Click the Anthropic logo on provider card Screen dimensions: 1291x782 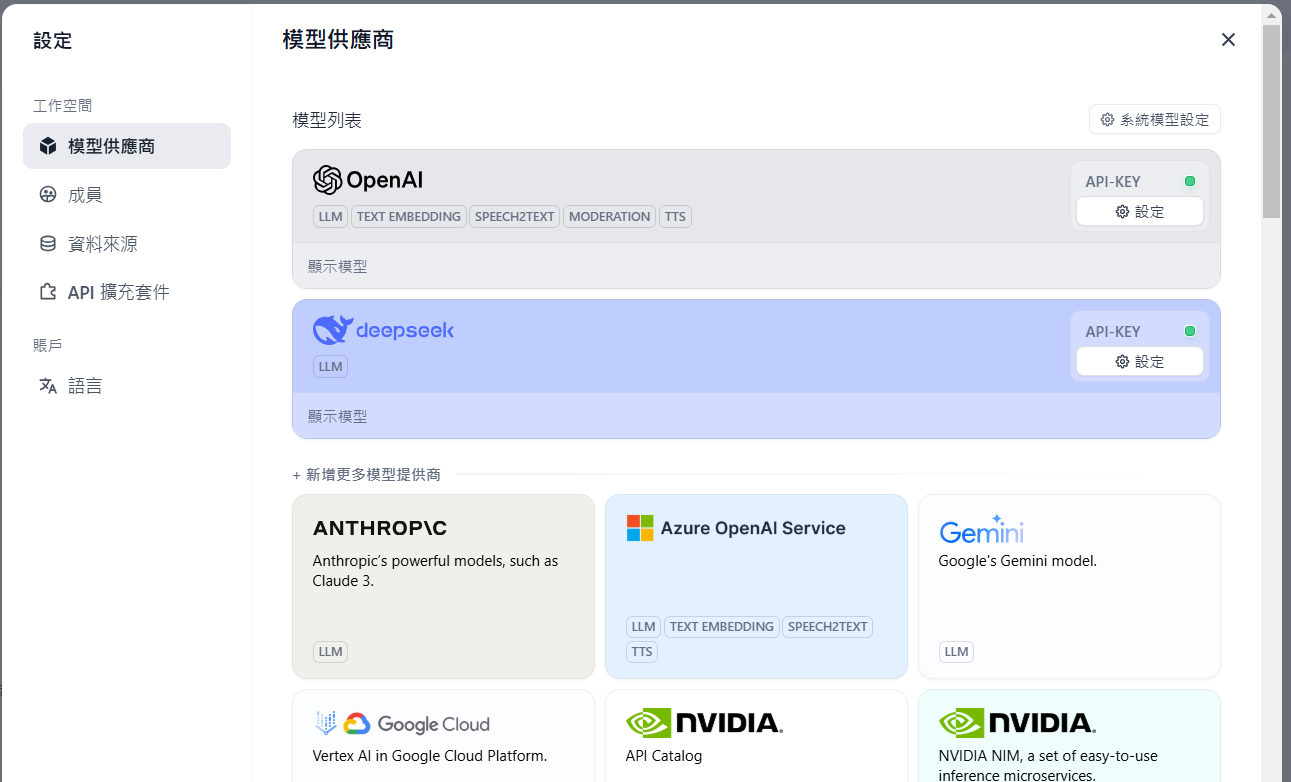(x=379, y=528)
